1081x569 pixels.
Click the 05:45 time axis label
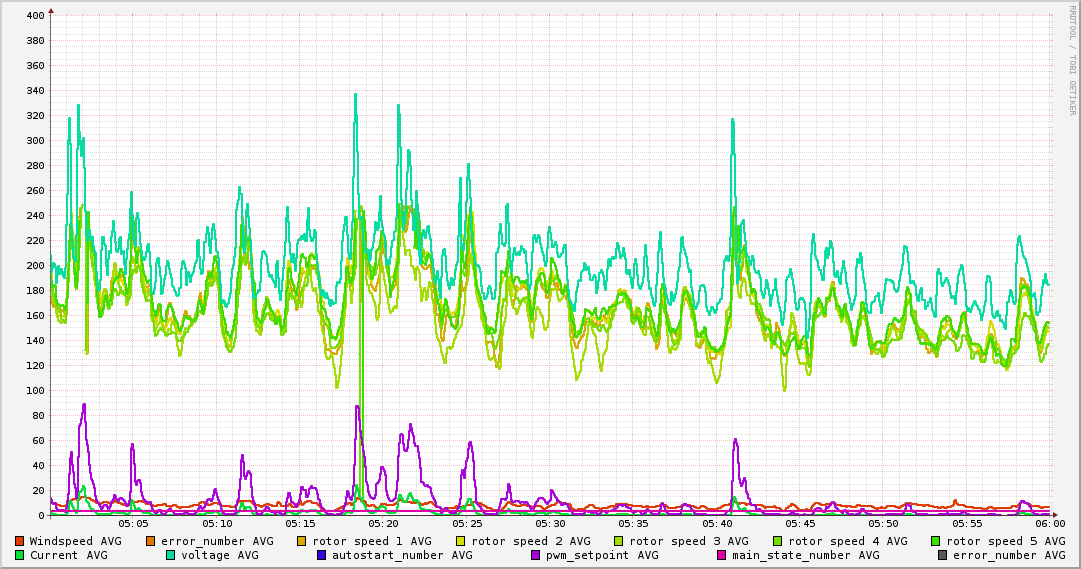[800, 524]
